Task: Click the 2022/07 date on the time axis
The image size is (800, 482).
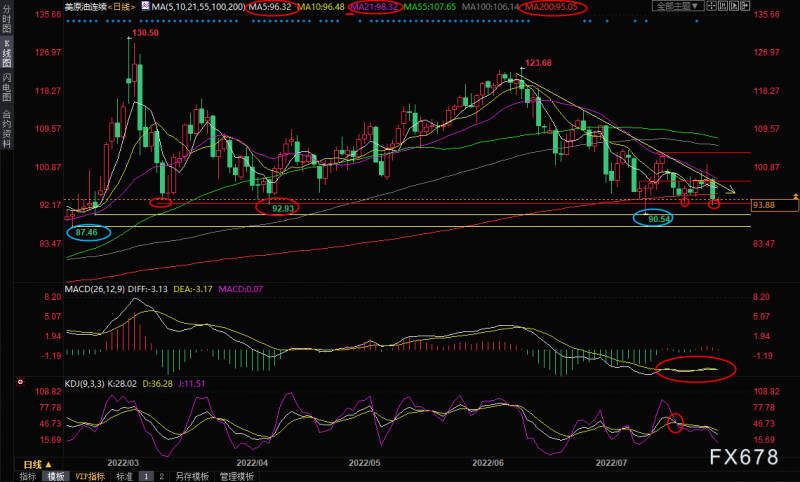Action: 611,463
